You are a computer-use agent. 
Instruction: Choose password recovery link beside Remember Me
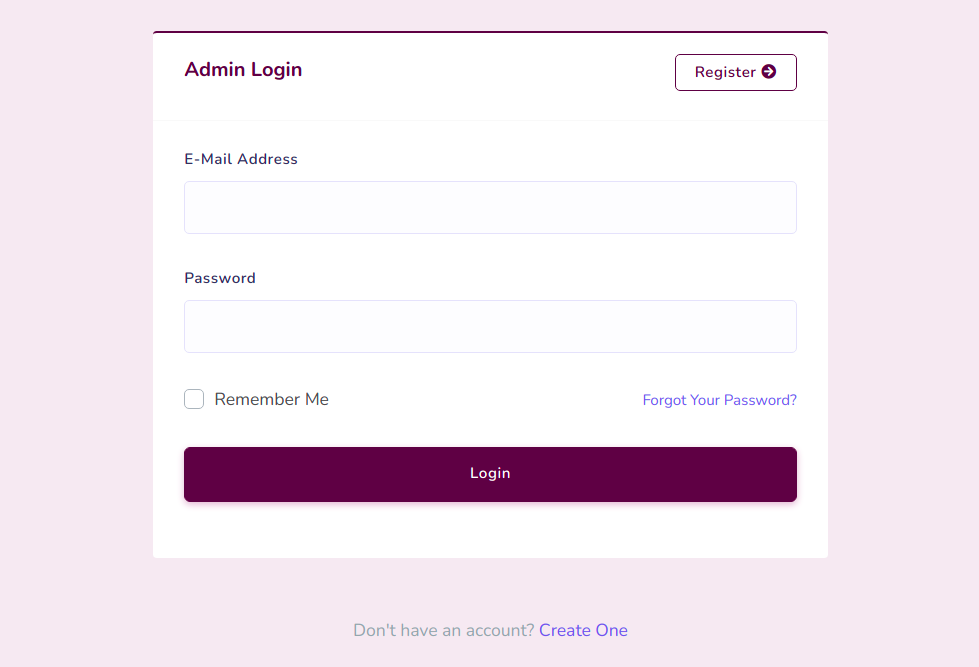(x=719, y=400)
